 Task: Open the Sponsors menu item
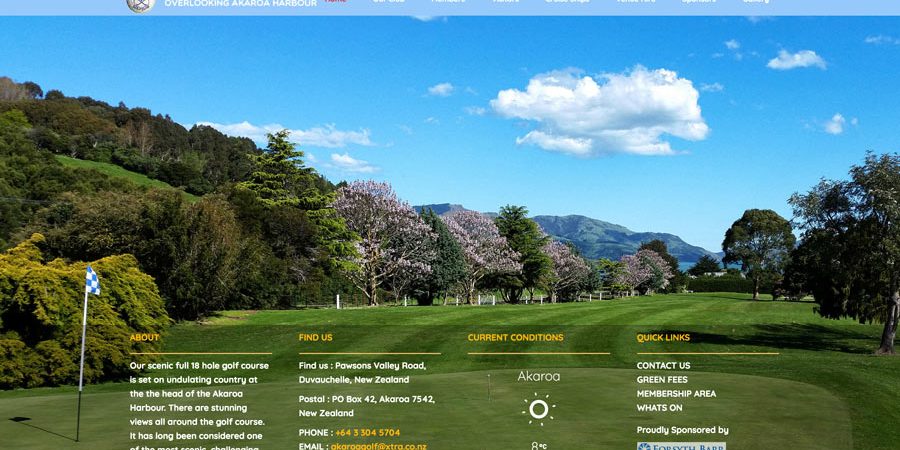699,2
